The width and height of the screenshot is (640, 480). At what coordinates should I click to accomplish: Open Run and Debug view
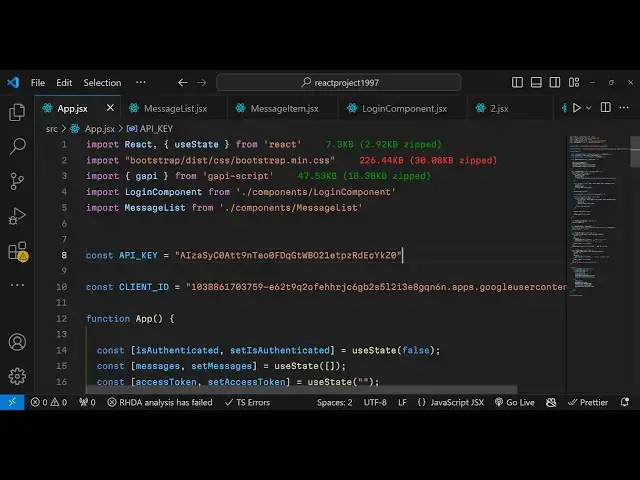(17, 216)
